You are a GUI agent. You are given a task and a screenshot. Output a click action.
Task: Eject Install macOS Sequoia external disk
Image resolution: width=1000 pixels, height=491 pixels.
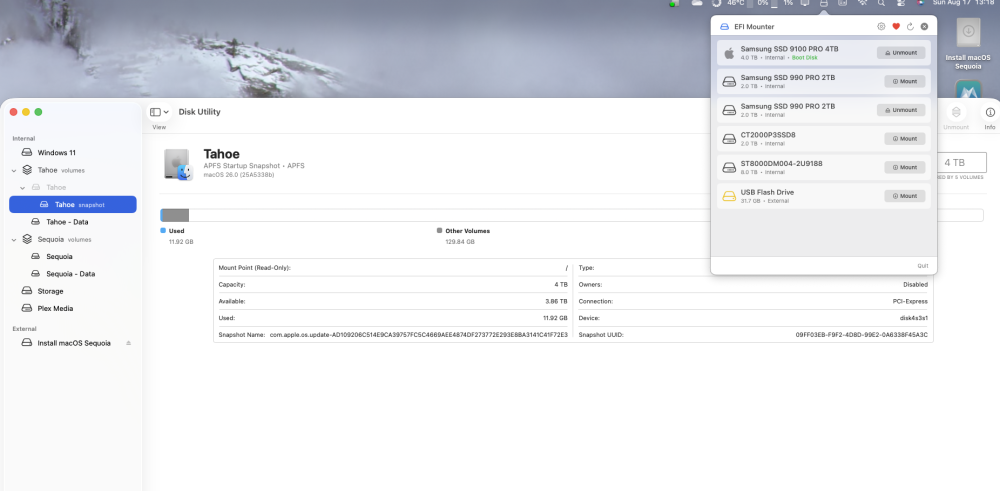click(x=128, y=343)
